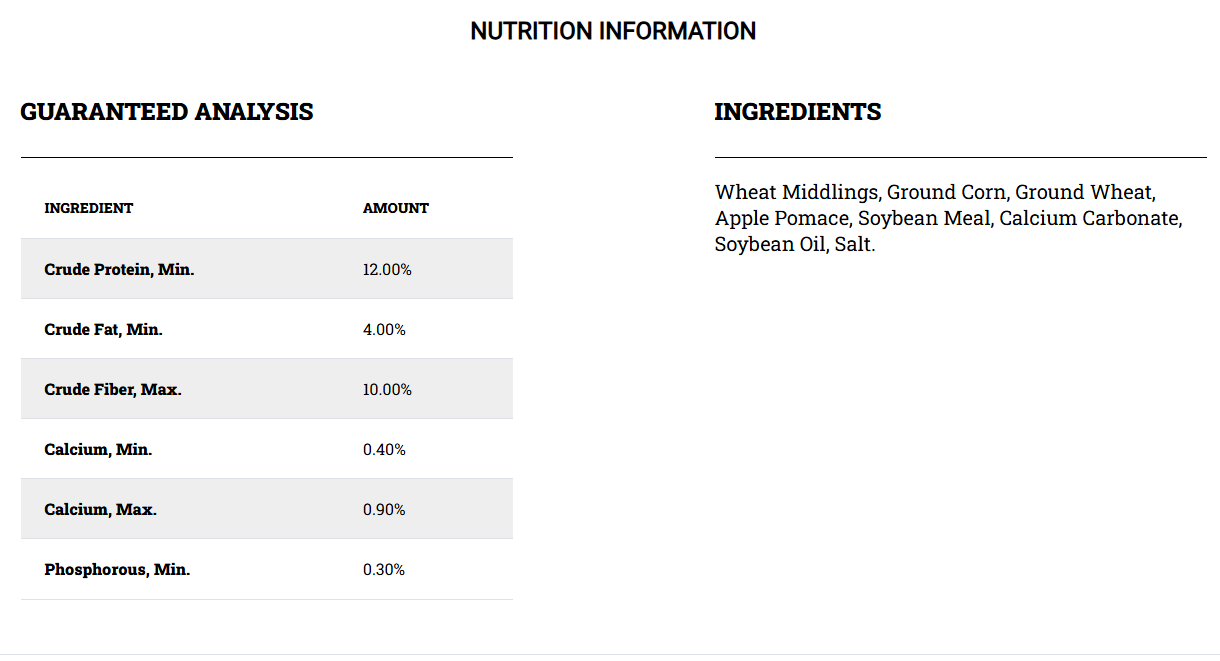Viewport: 1220px width, 661px height.
Task: Click the Nutrition Information heading
Action: pyautogui.click(x=613, y=31)
